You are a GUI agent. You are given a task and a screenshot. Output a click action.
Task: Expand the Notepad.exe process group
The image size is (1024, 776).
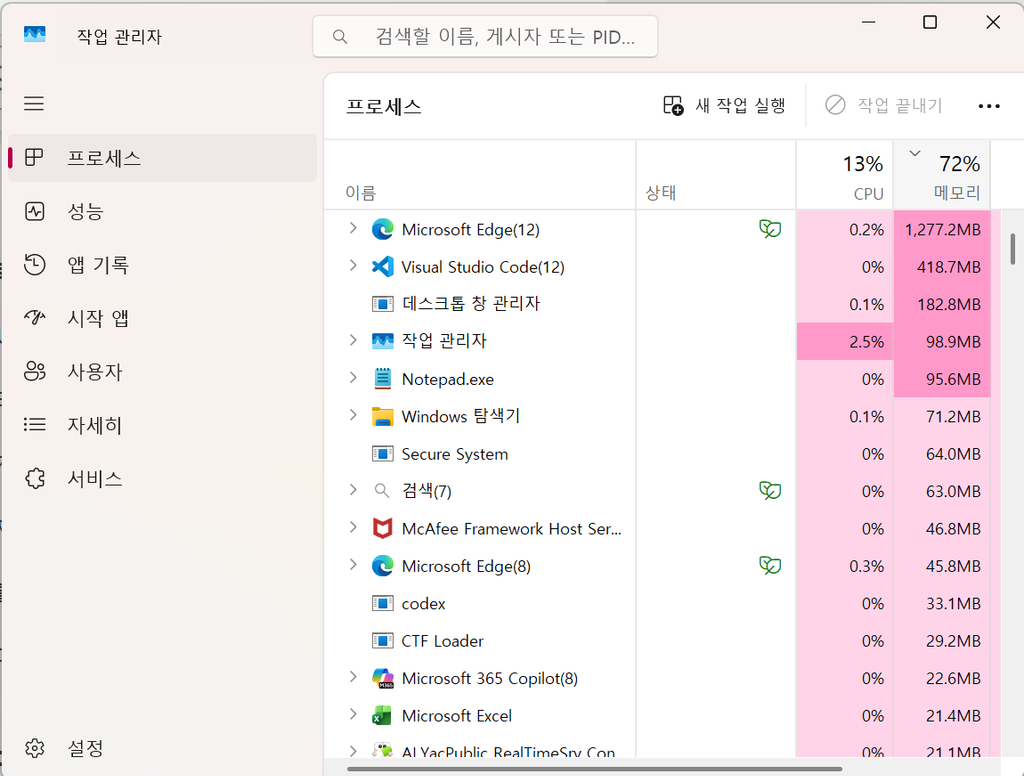tap(353, 378)
